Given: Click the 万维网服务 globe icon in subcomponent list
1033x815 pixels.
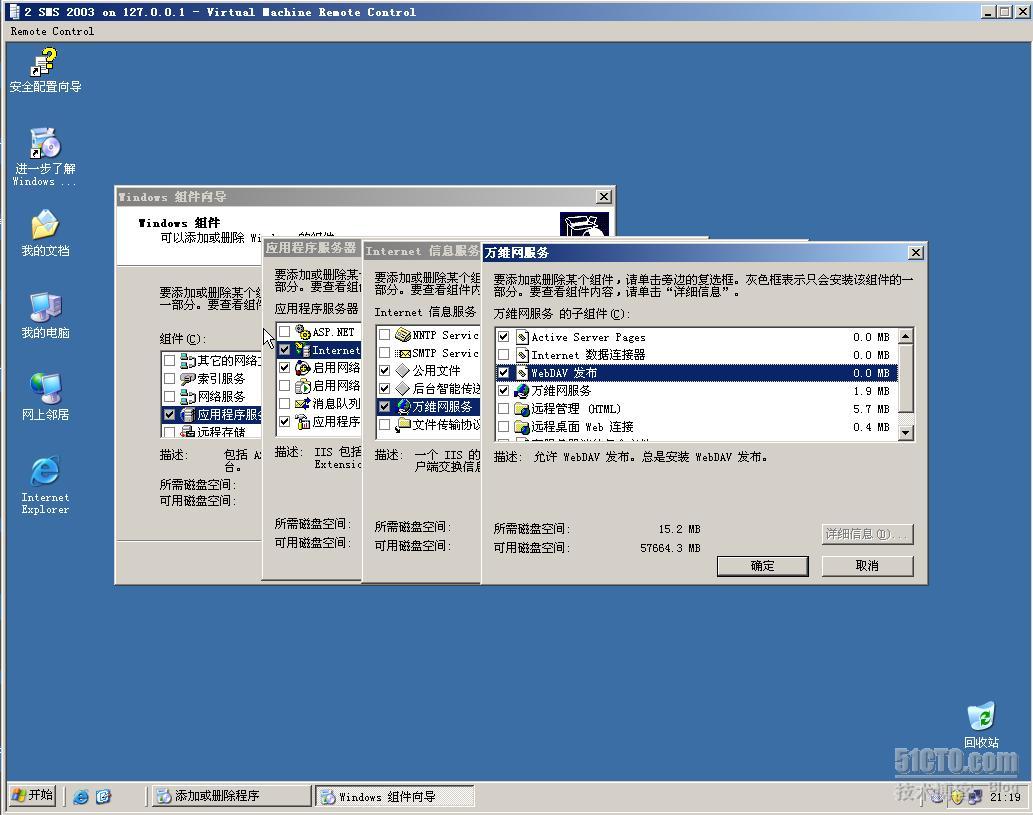Looking at the screenshot, I should click(x=522, y=391).
